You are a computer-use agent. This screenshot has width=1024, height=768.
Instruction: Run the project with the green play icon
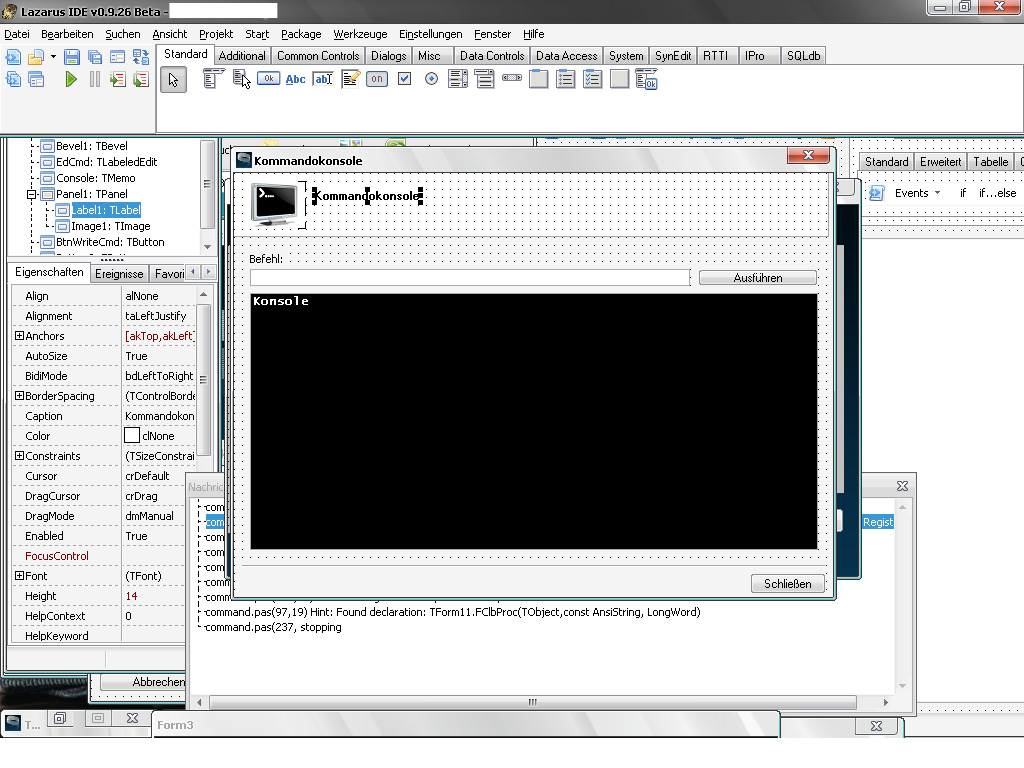click(x=72, y=80)
